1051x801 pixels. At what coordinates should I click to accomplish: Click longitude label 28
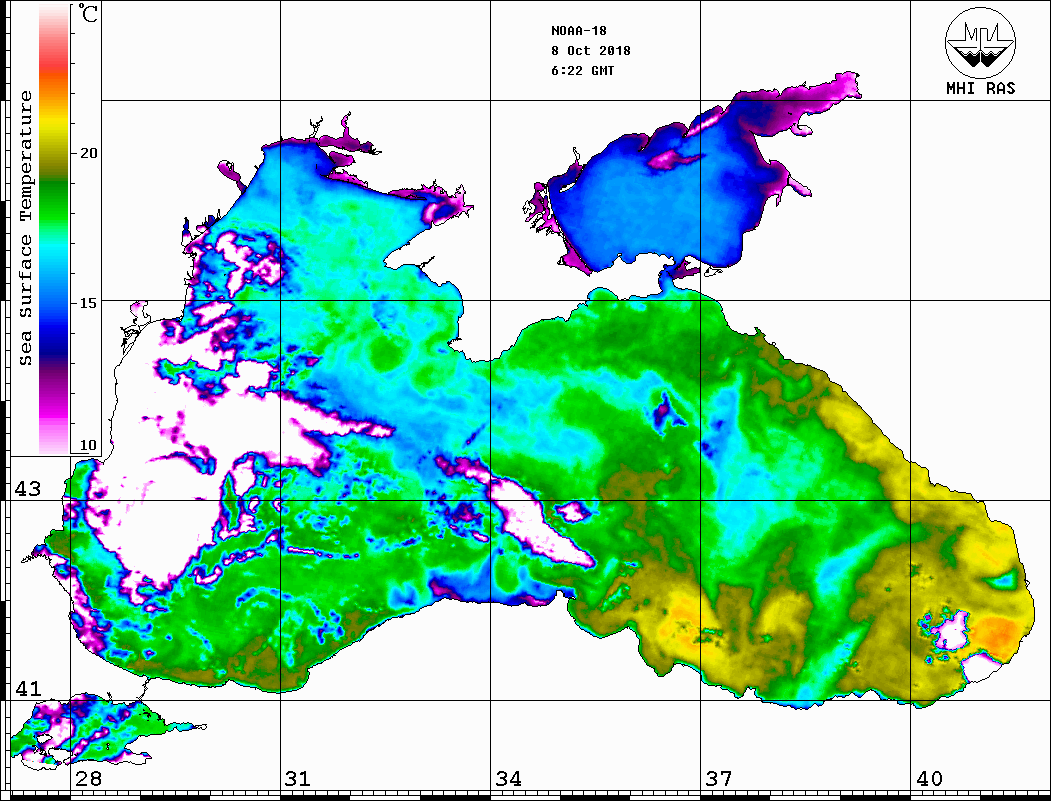point(88,779)
